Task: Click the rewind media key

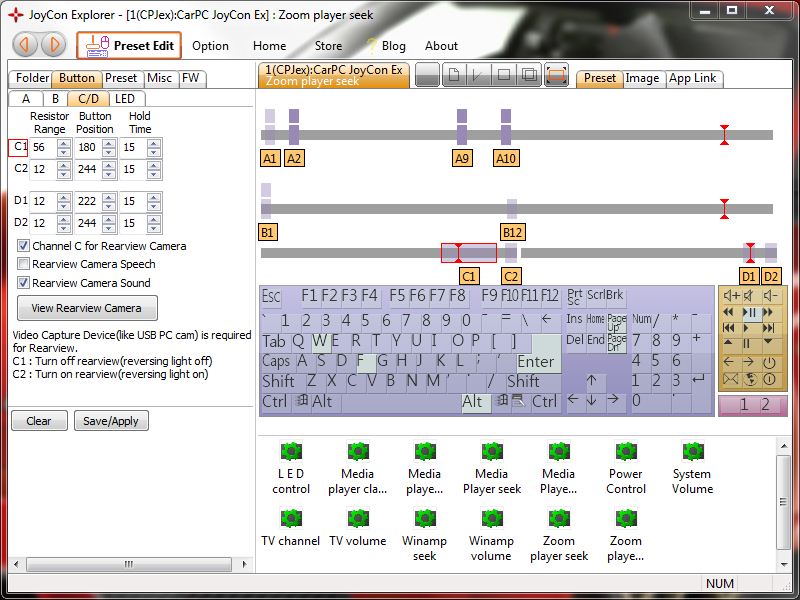Action: (x=729, y=312)
